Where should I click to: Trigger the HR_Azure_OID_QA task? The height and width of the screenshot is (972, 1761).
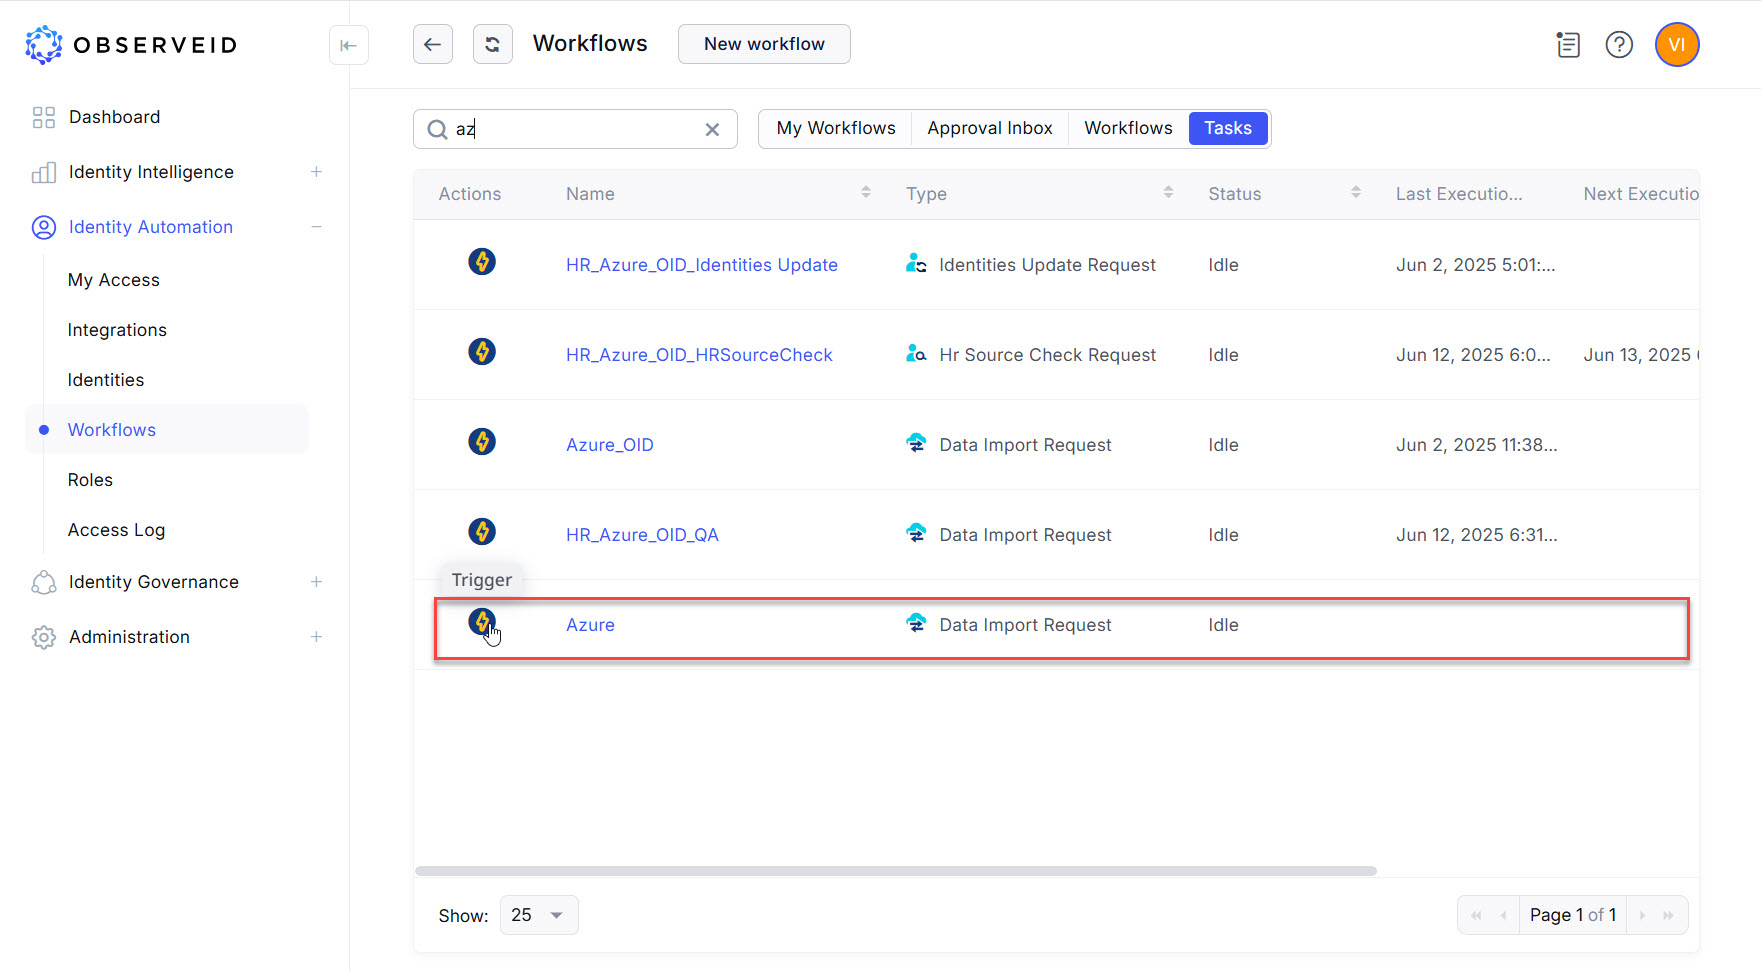(482, 532)
